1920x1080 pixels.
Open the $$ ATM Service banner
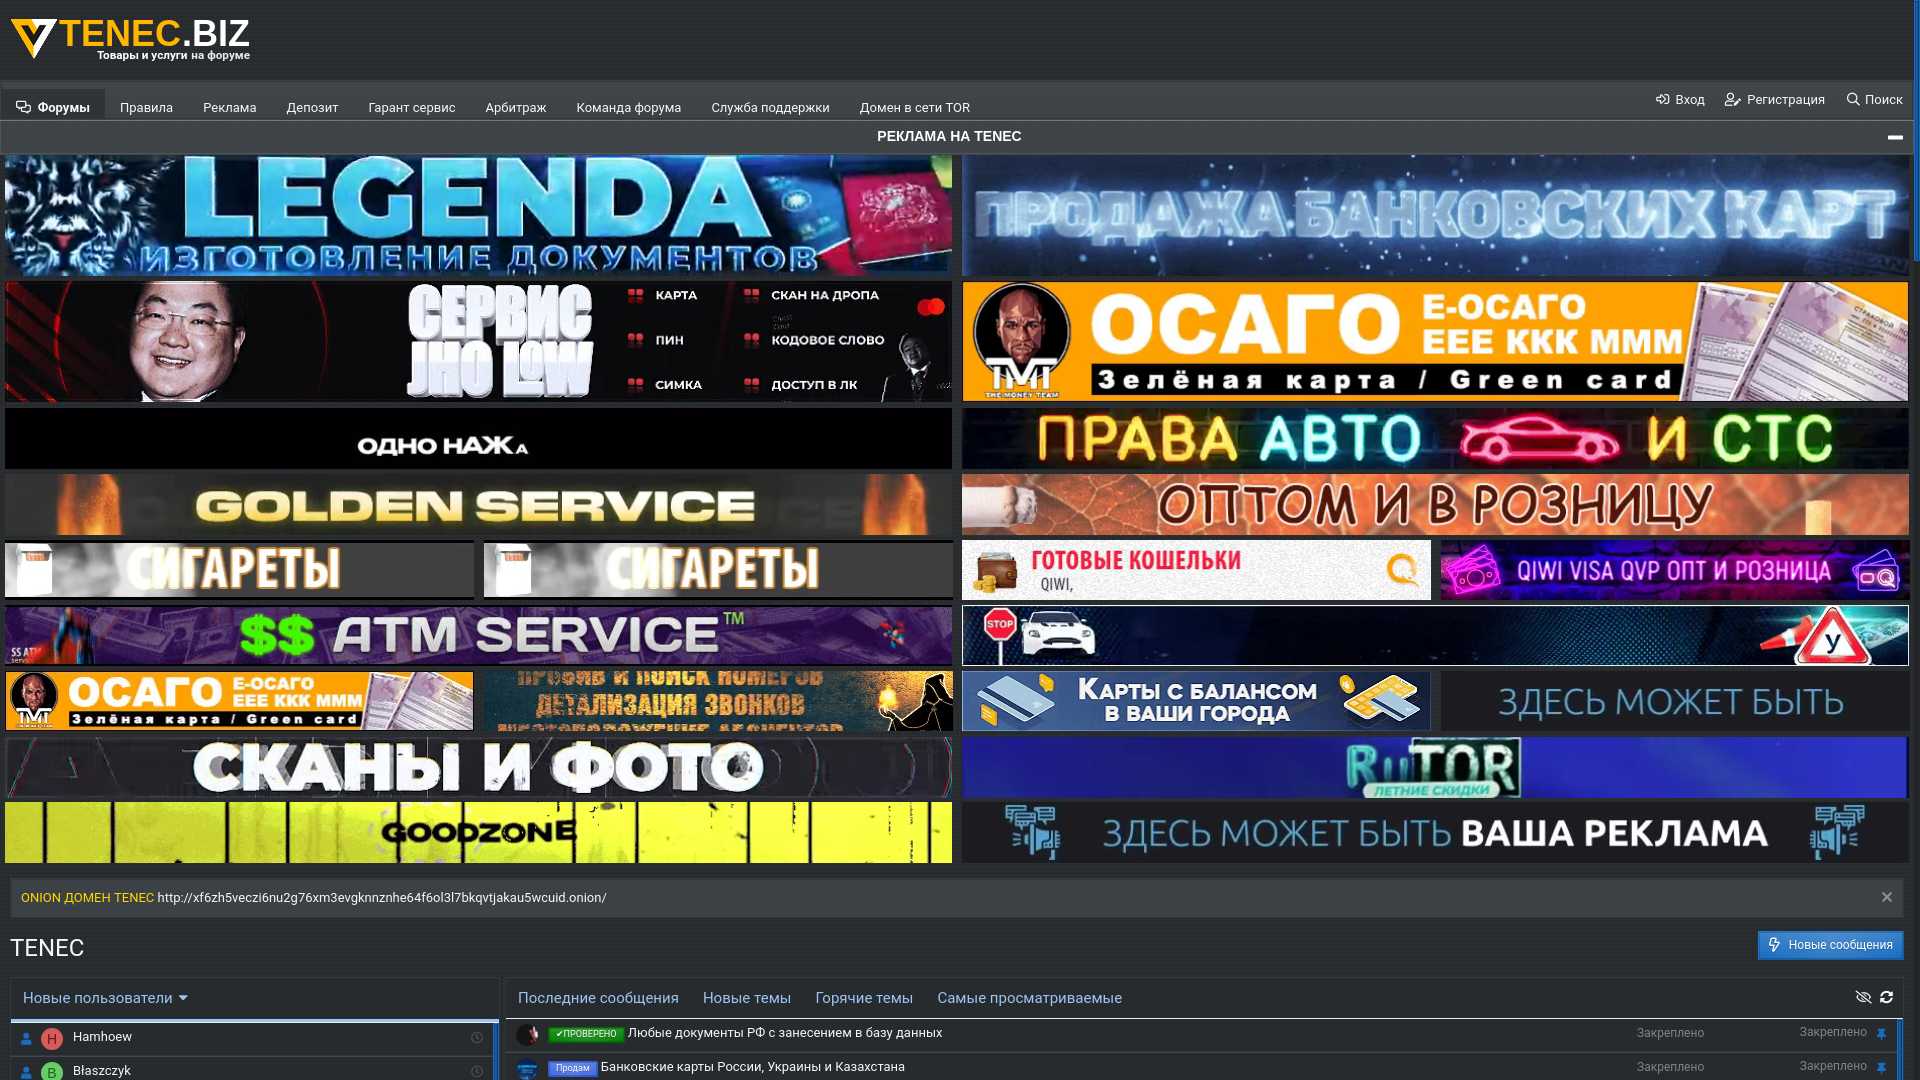478,635
